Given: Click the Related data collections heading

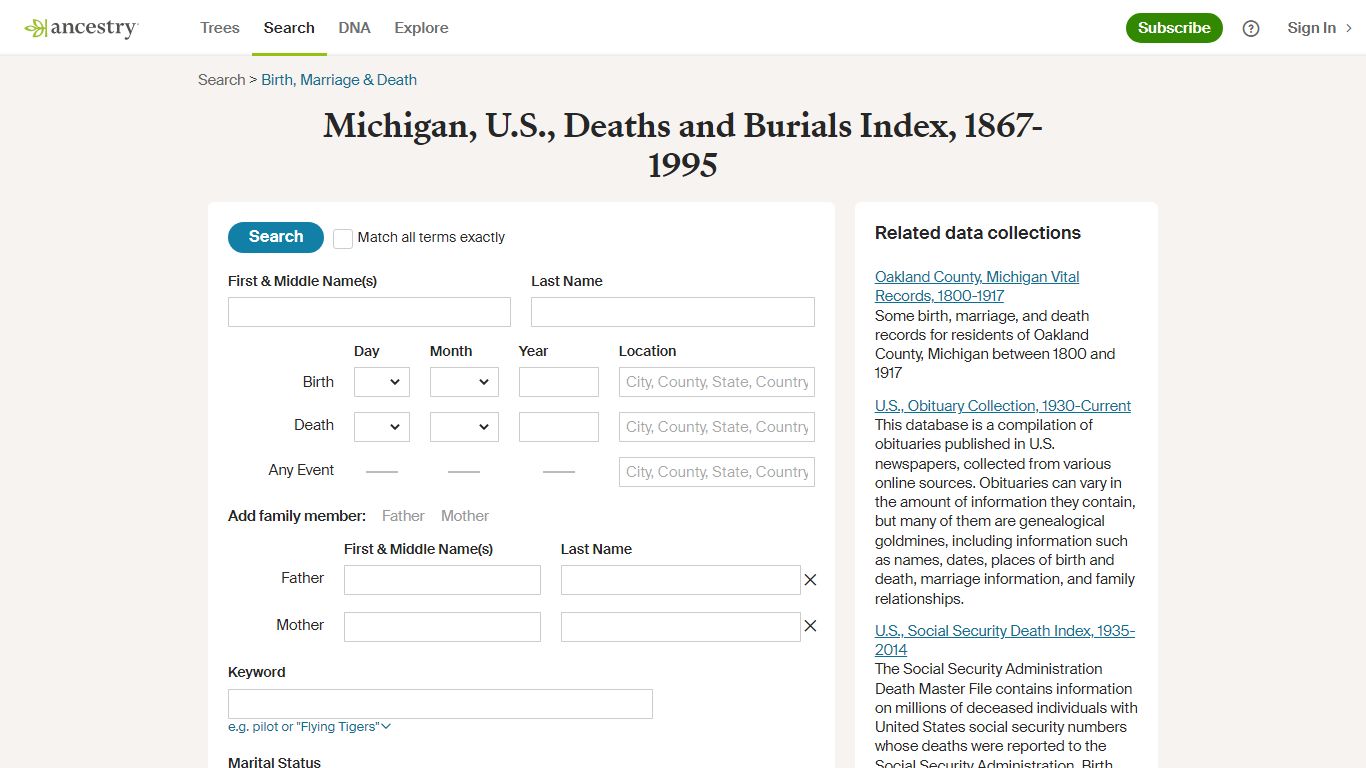Looking at the screenshot, I should [978, 233].
